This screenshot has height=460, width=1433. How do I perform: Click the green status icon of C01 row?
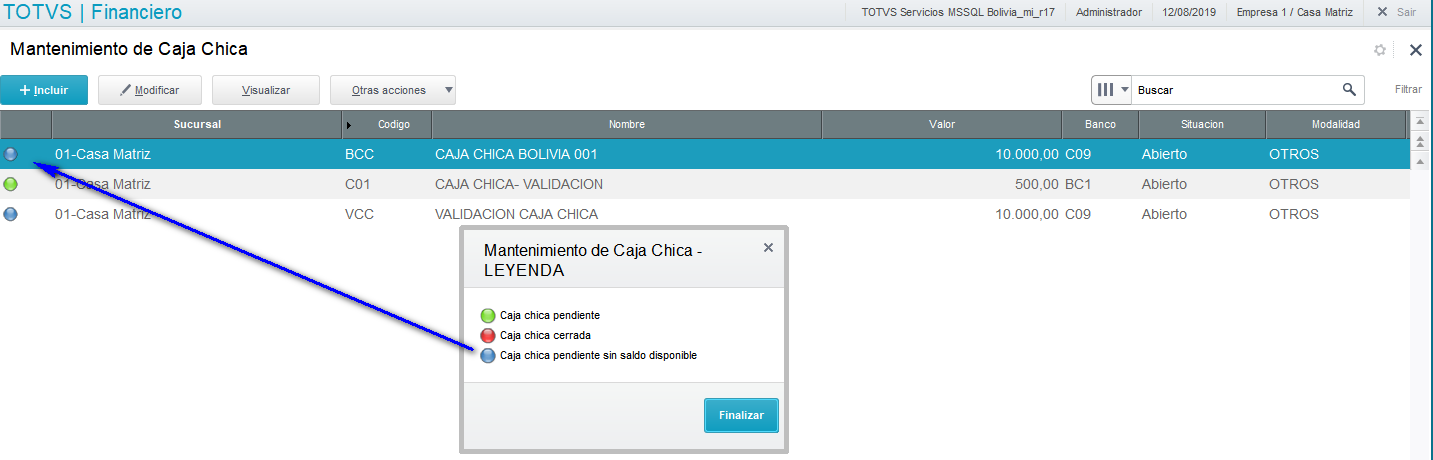tap(11, 184)
